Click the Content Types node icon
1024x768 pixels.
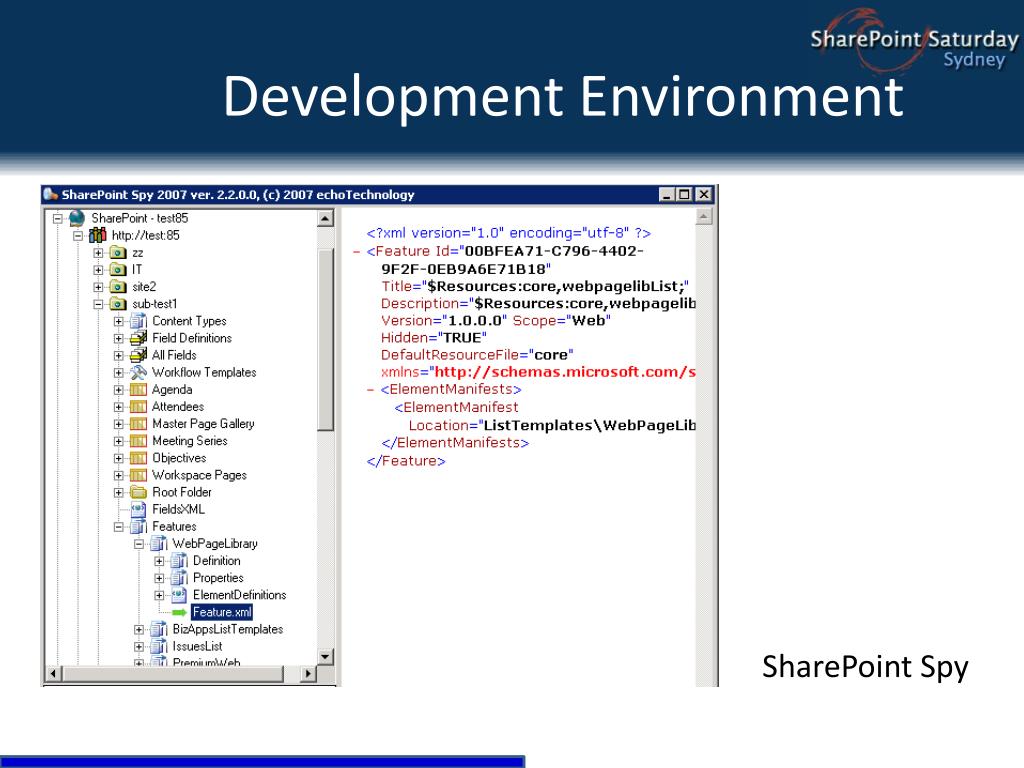point(138,321)
